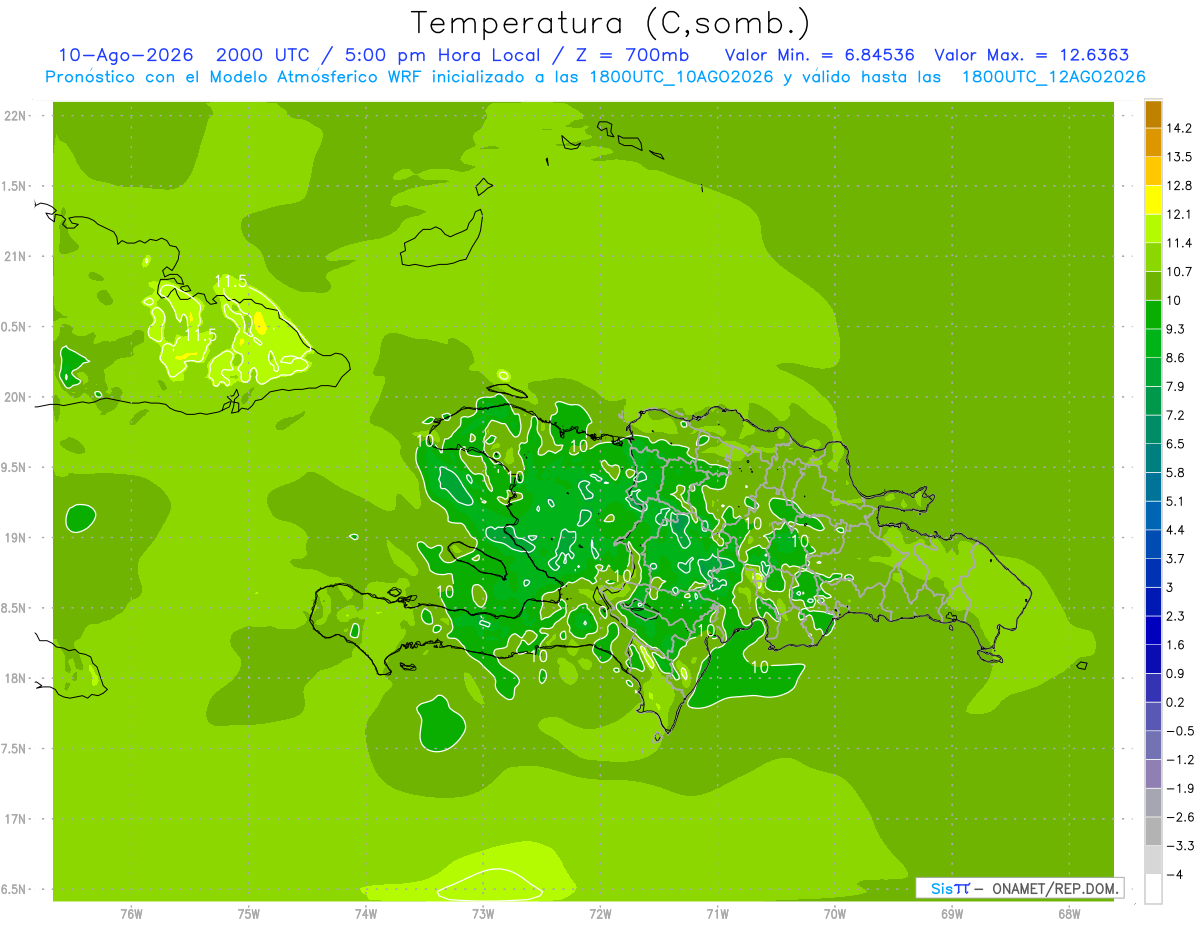The width and height of the screenshot is (1200, 927).
Task: Pick the yellow swatch between 12.1 and 12.8
Action: [1153, 200]
